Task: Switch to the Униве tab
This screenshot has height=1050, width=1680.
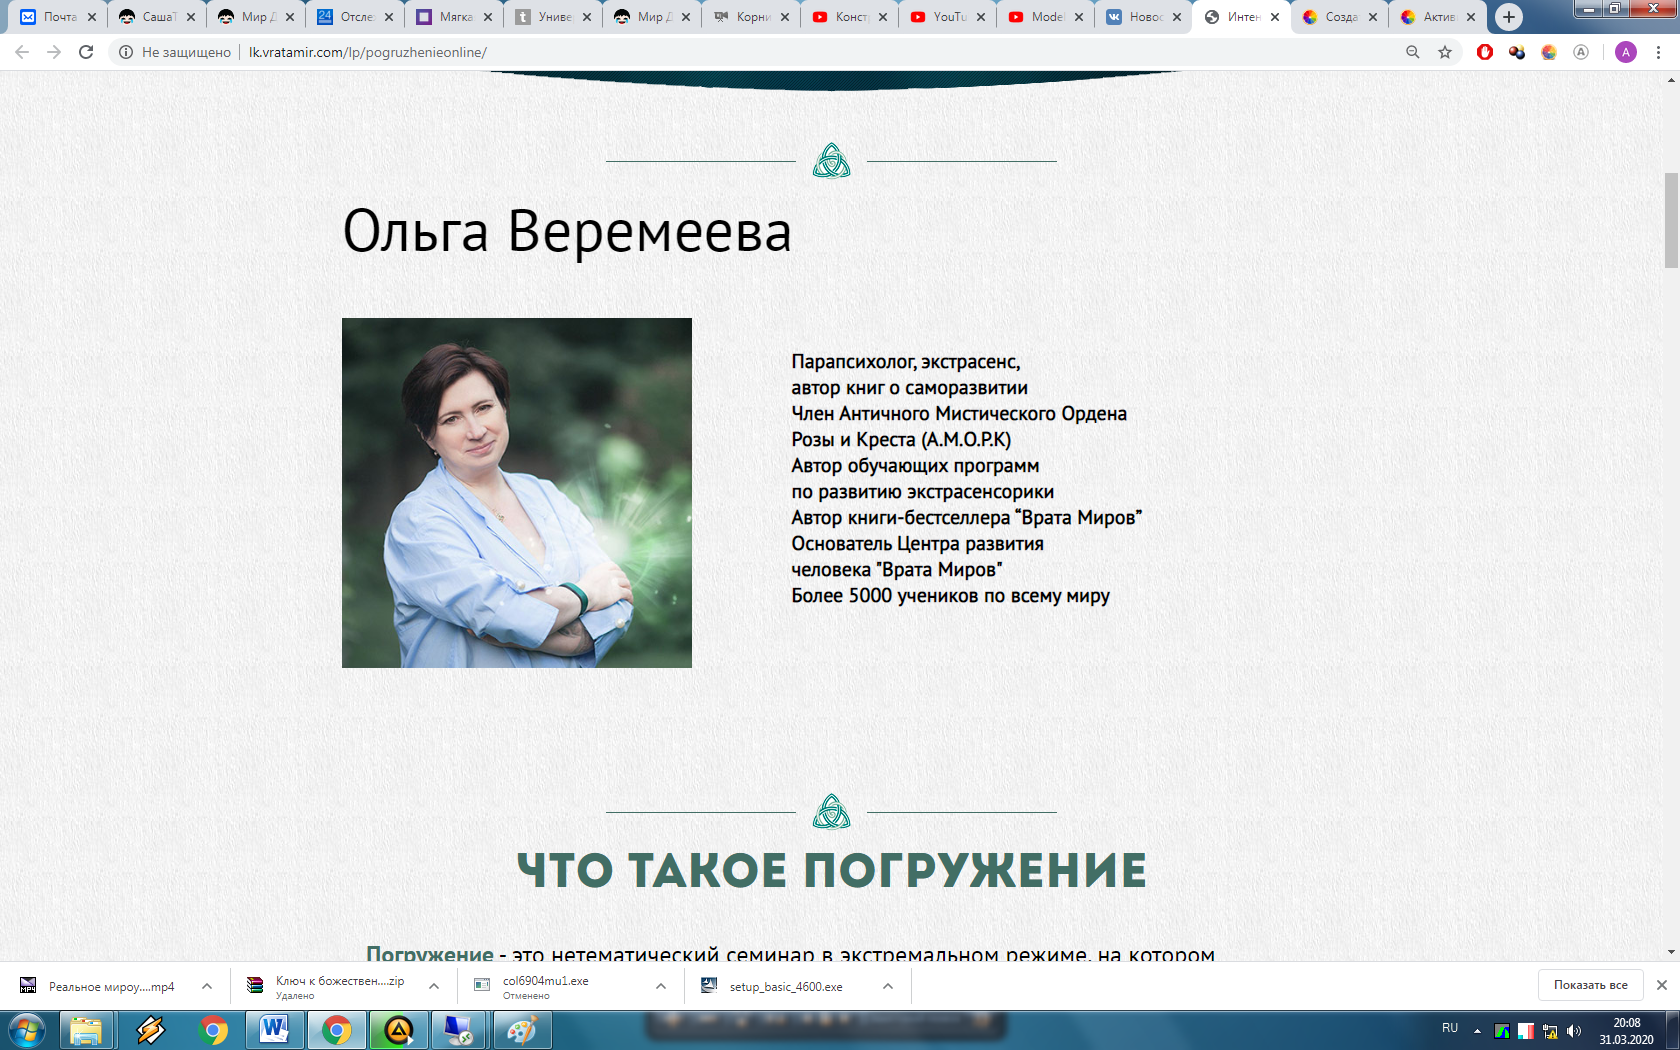Action: [x=554, y=17]
